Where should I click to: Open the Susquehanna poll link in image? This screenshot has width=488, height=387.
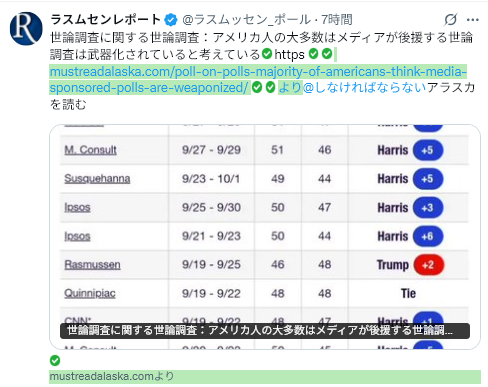pos(97,179)
